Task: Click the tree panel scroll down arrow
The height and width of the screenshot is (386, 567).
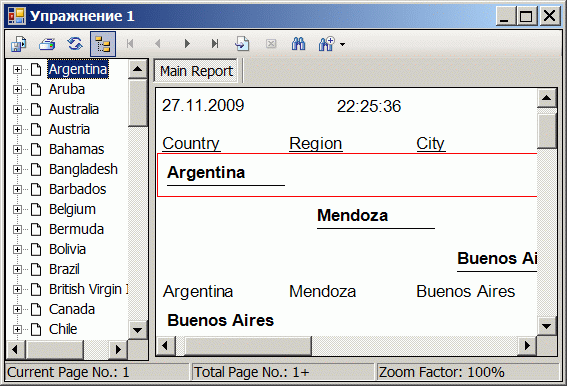Action: click(x=138, y=330)
